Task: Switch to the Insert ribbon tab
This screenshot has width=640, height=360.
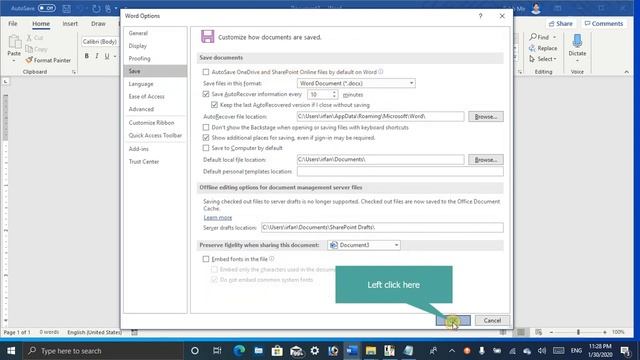Action: point(70,24)
